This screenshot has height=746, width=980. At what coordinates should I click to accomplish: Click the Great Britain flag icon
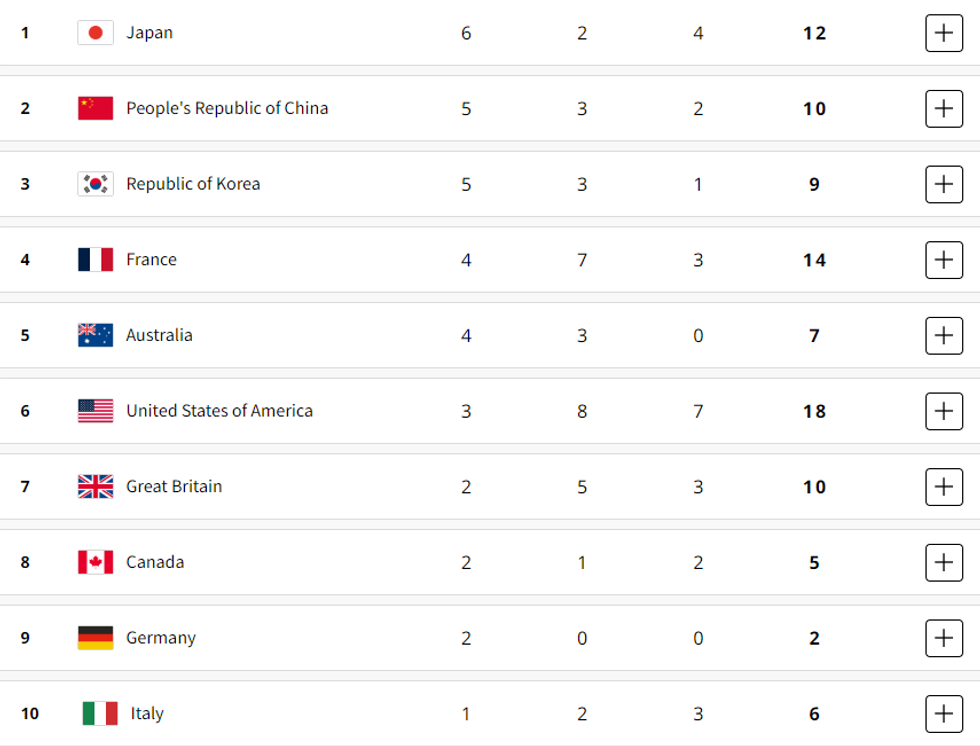point(96,487)
